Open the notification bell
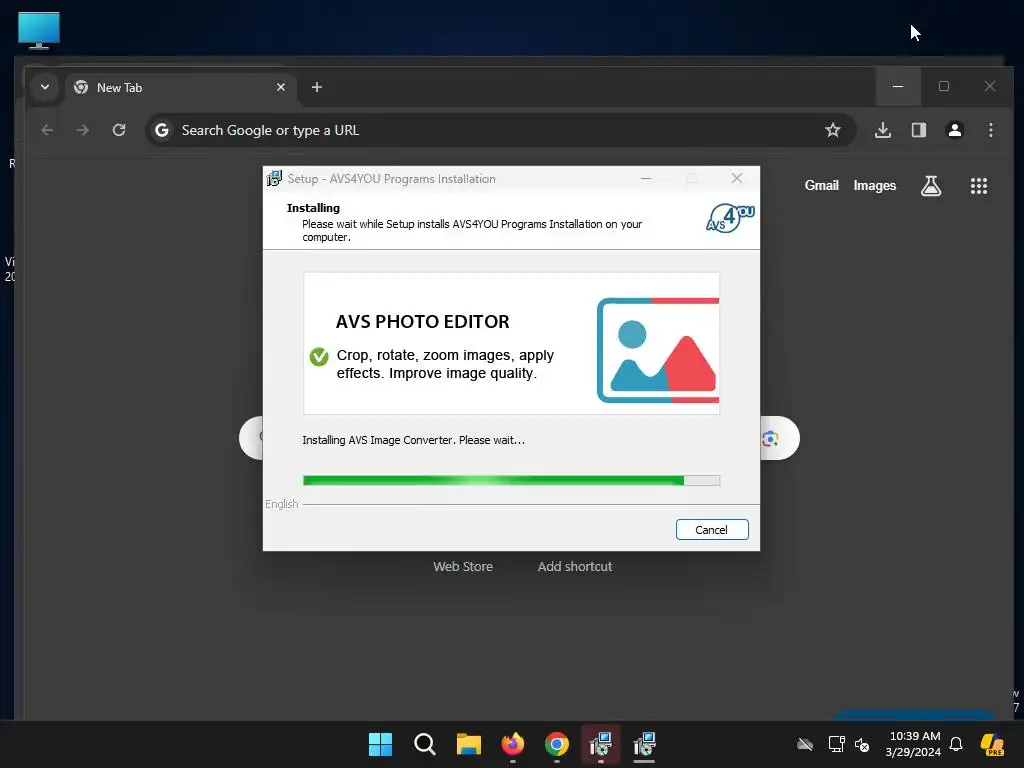The height and width of the screenshot is (768, 1024). [956, 744]
